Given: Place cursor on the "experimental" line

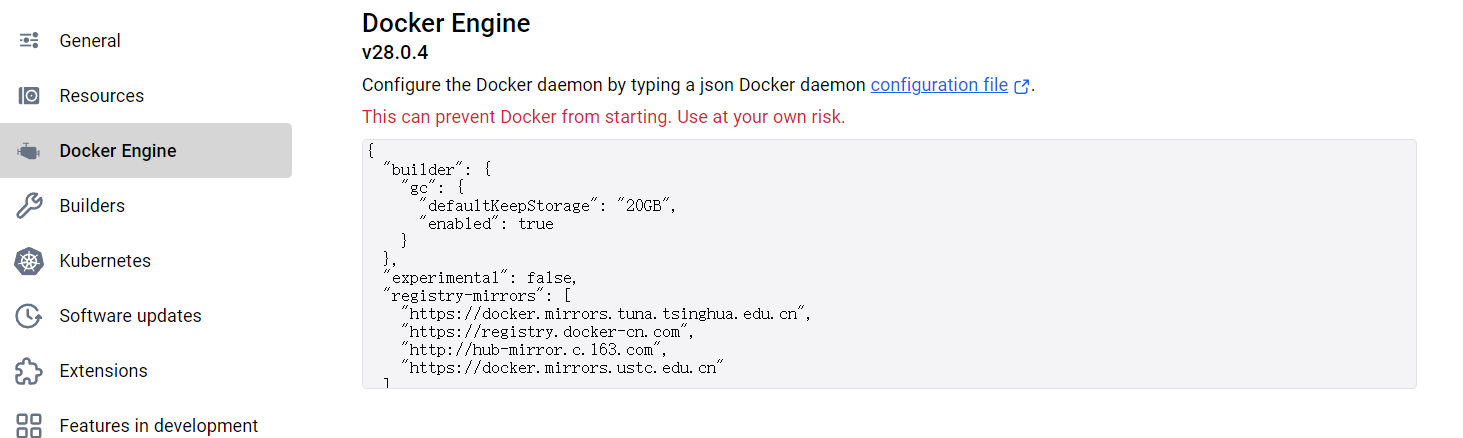Looking at the screenshot, I should click(480, 277).
